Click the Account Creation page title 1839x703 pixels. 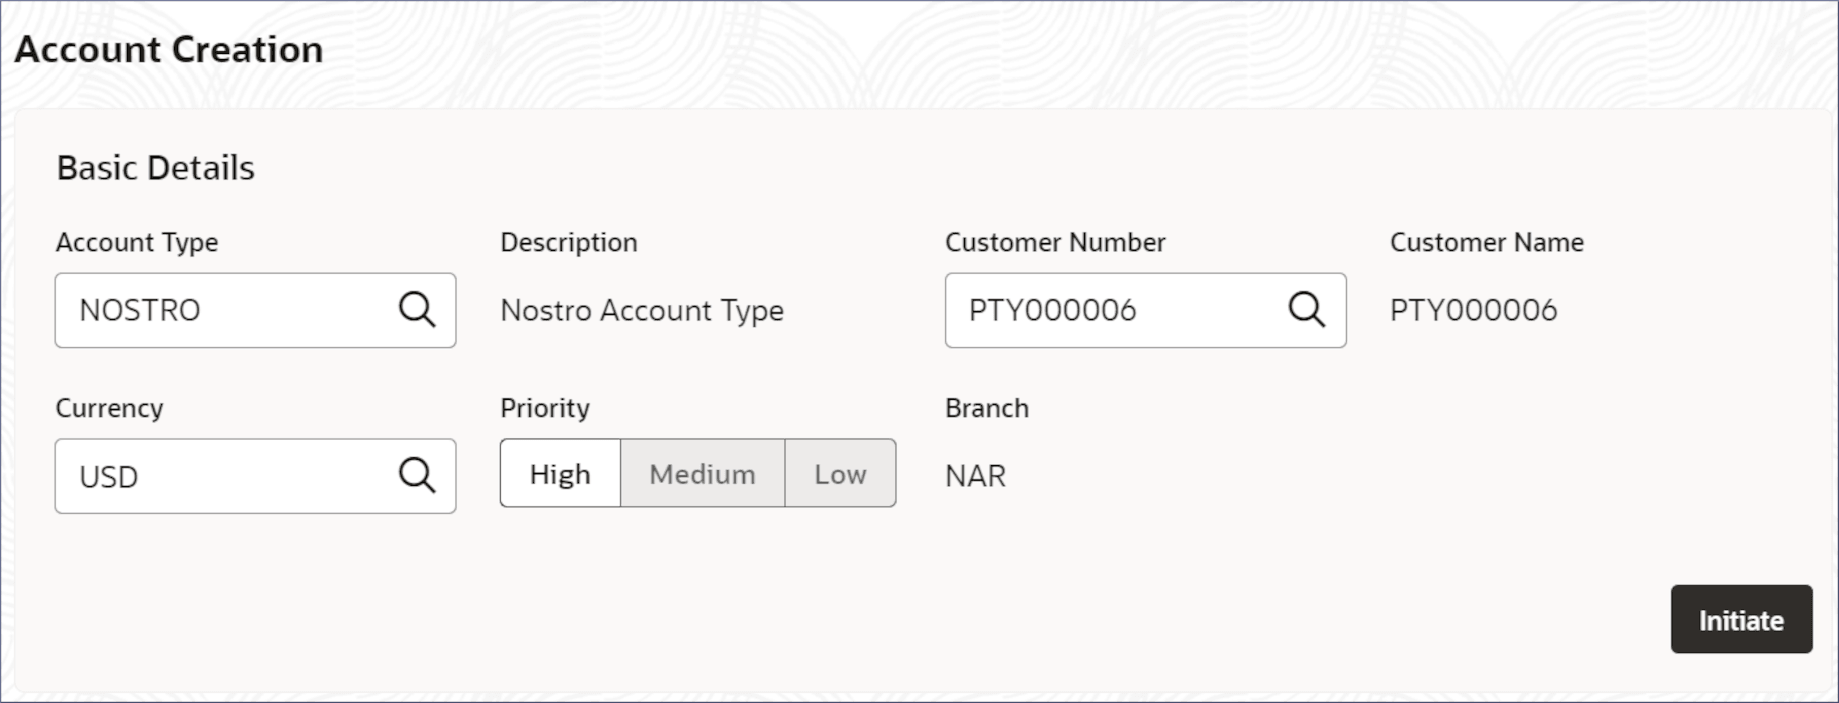[169, 50]
